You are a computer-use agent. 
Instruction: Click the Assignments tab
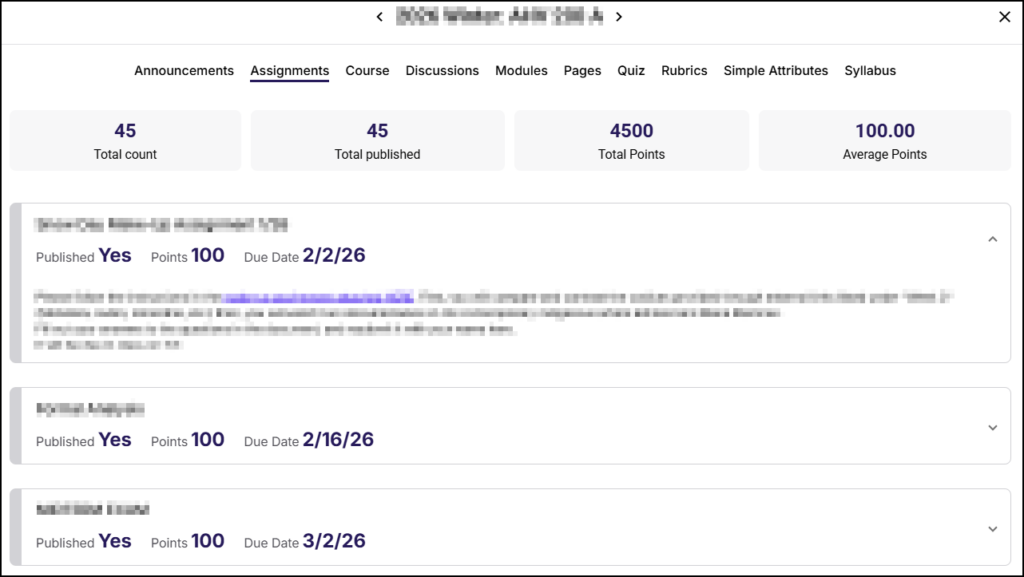pos(289,71)
